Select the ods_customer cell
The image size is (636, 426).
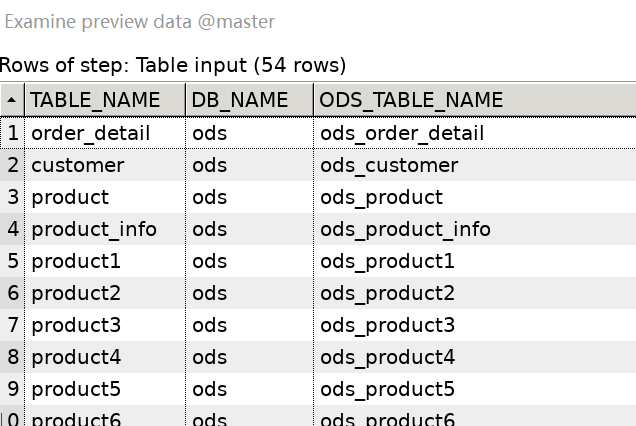(389, 165)
